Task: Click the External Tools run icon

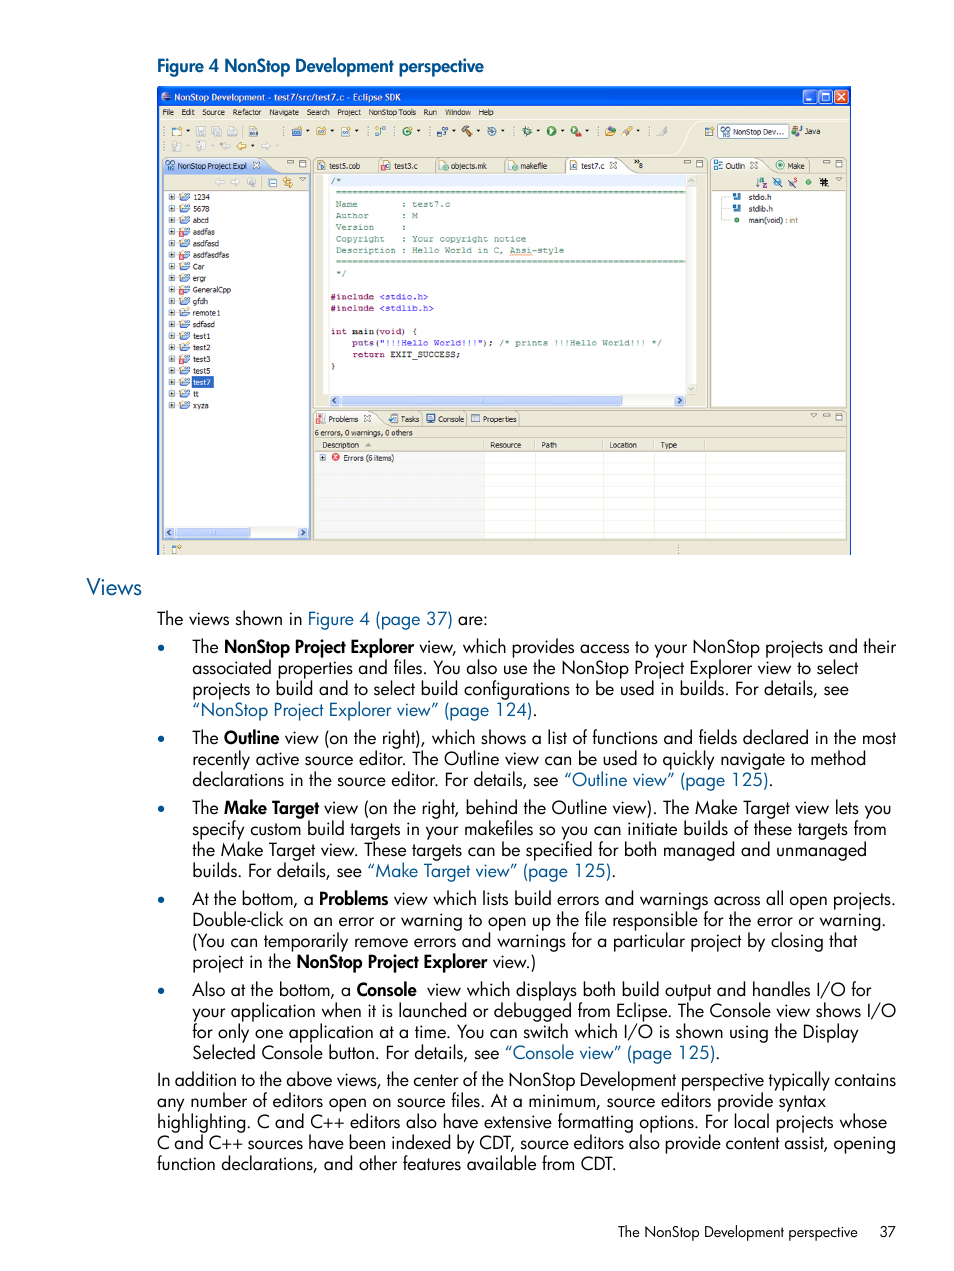Action: (575, 131)
